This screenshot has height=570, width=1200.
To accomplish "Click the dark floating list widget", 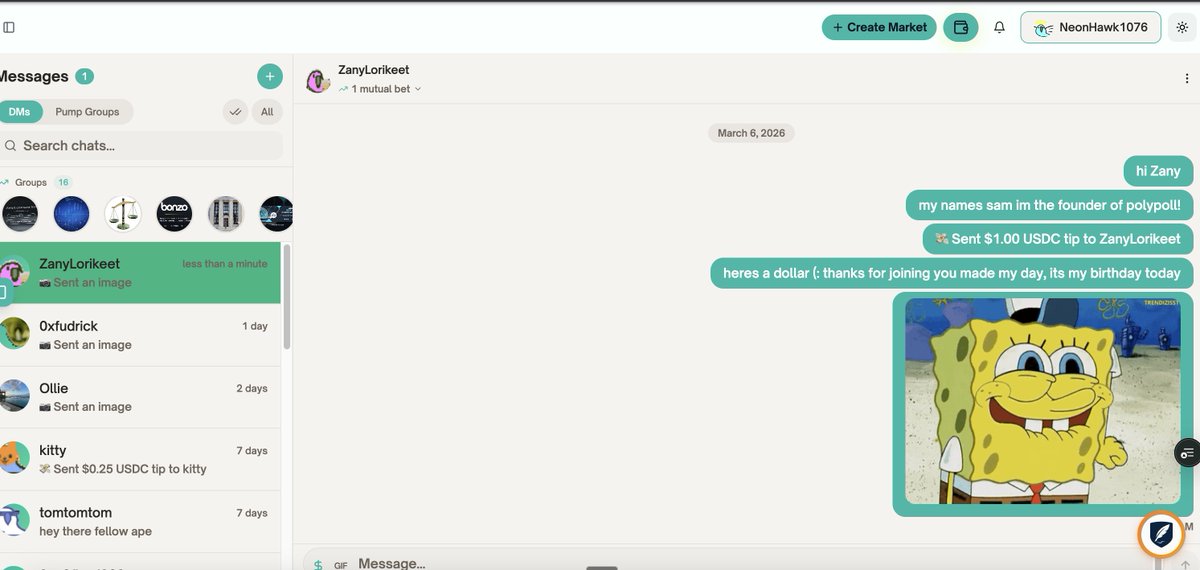I will point(1187,453).
